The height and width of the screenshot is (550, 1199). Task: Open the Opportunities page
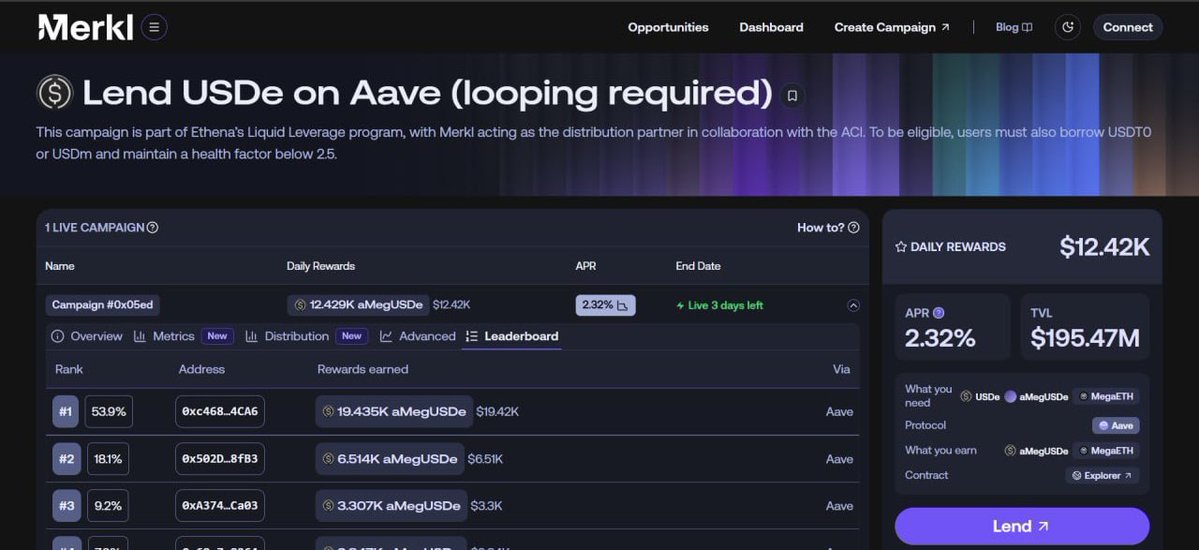tap(668, 28)
